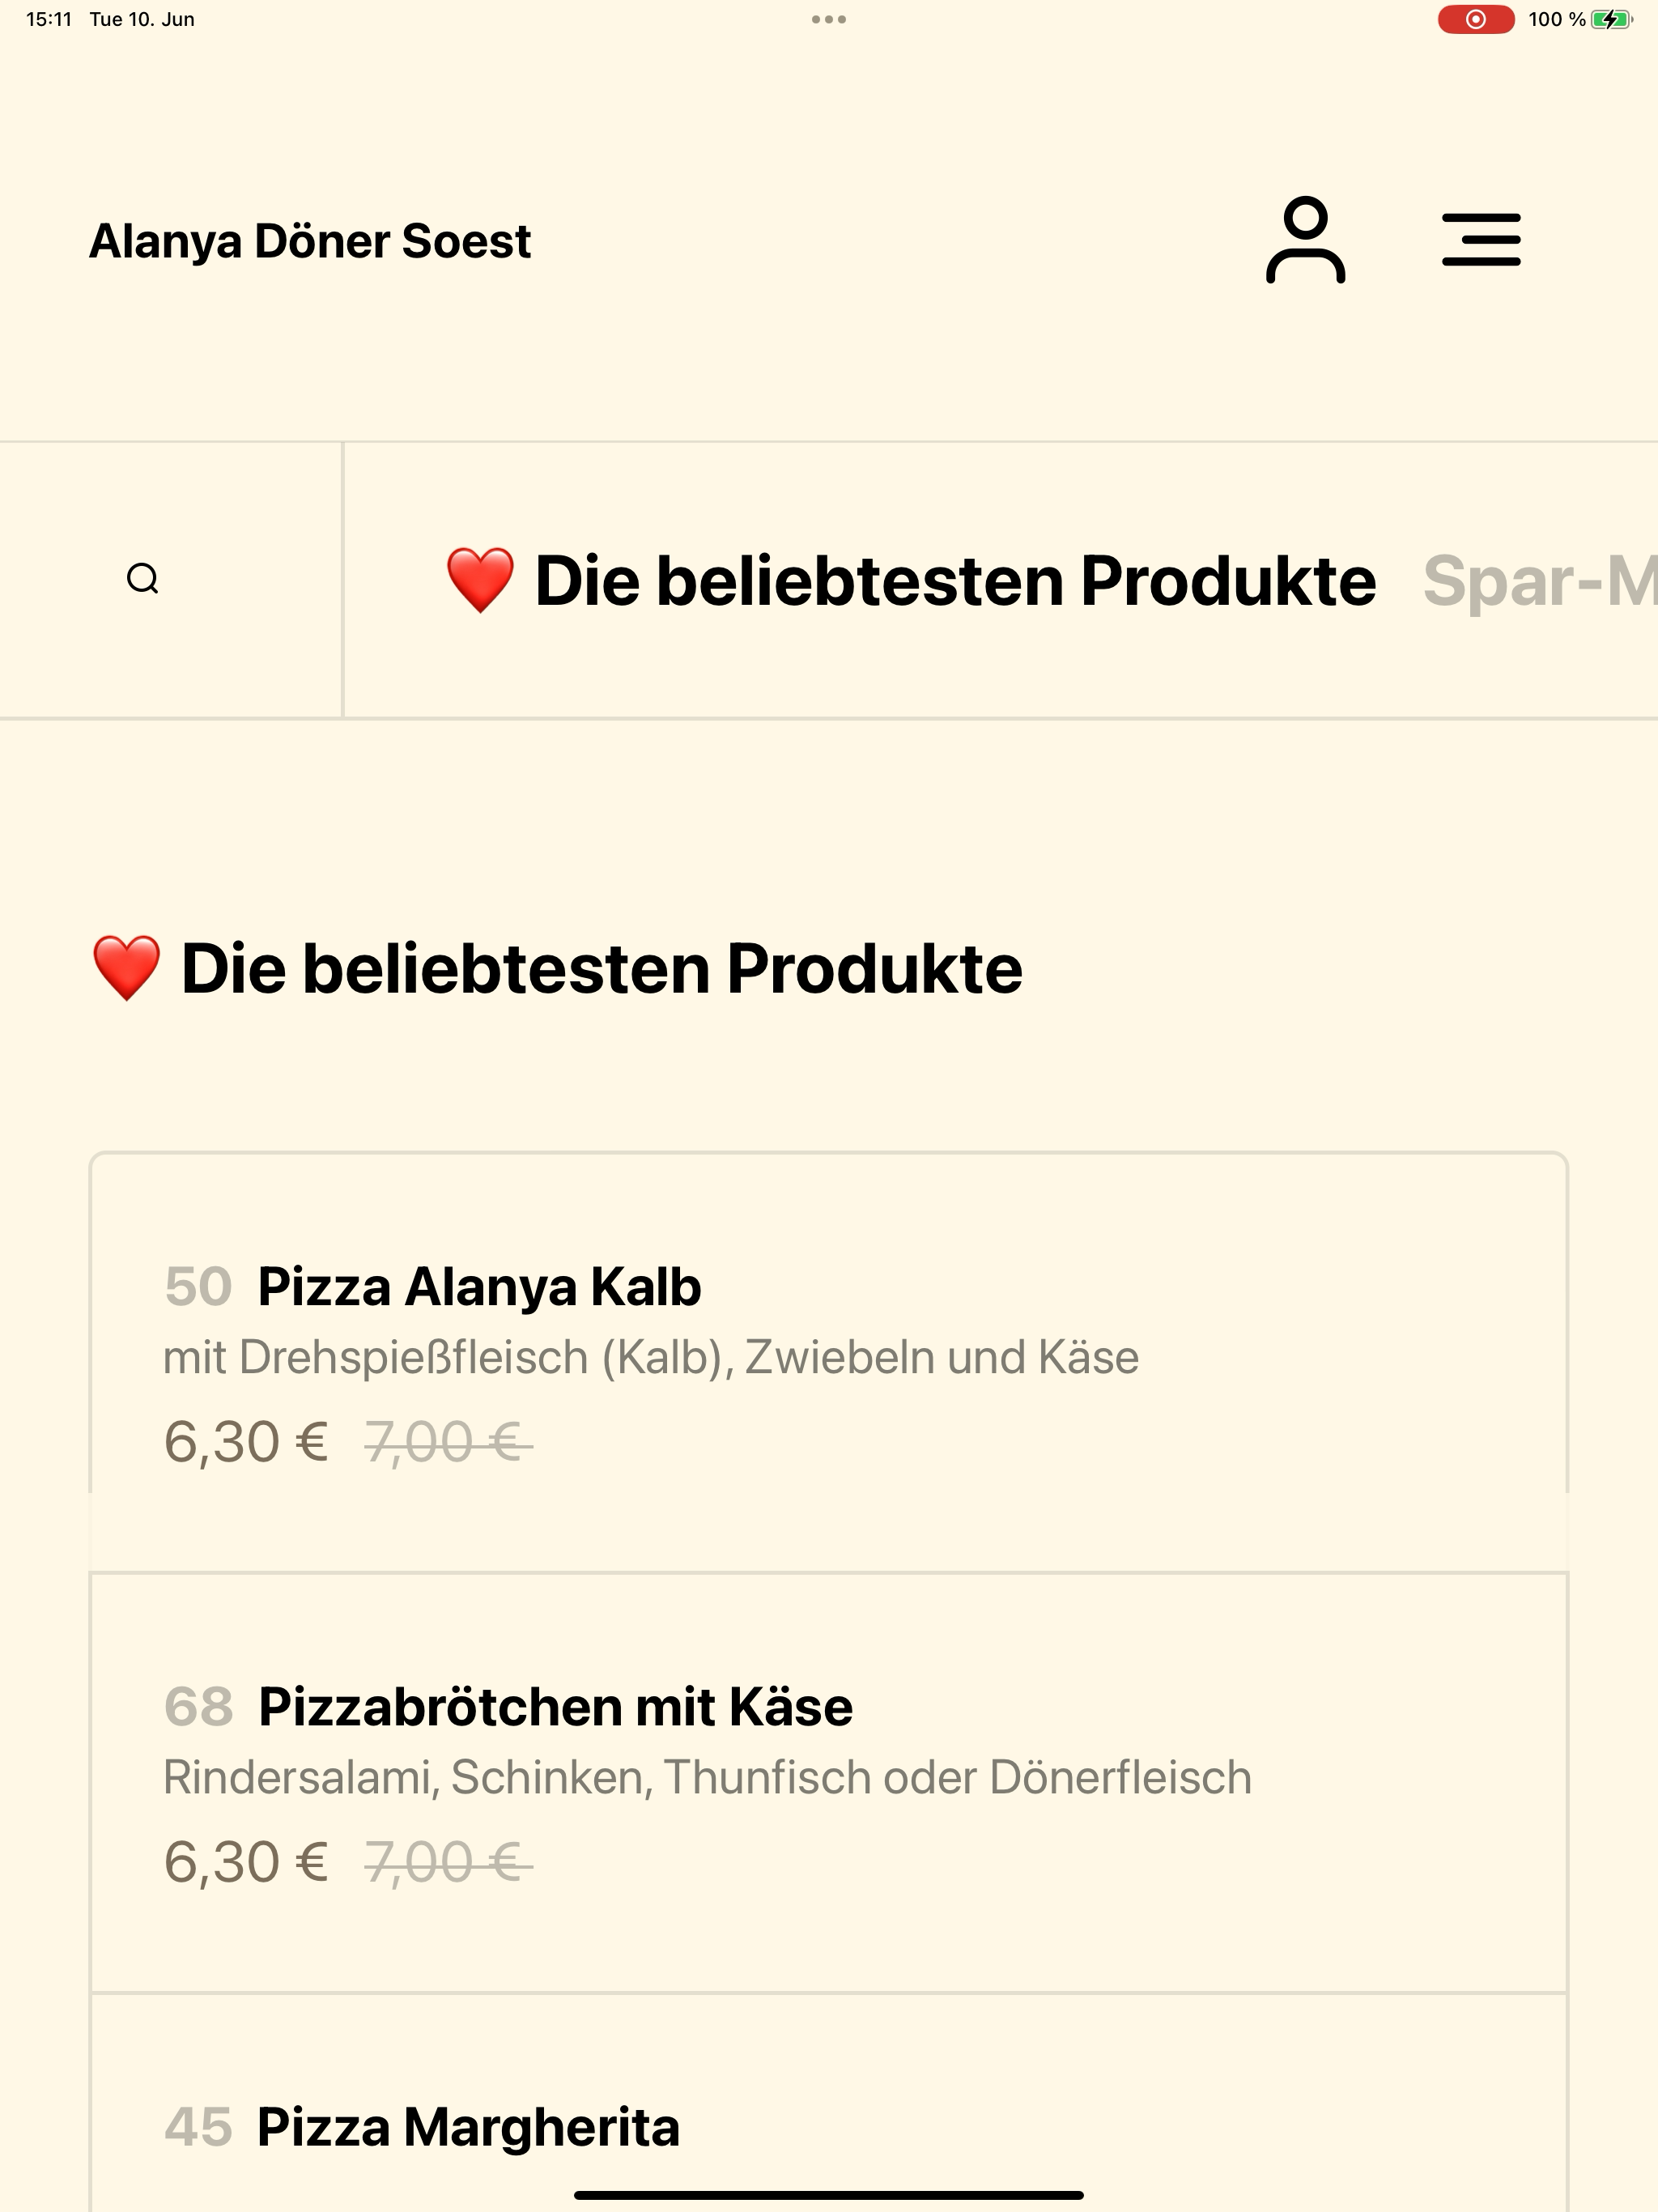Switch to the Spar-M category tab
The image size is (1658, 2212).
(x=1540, y=580)
